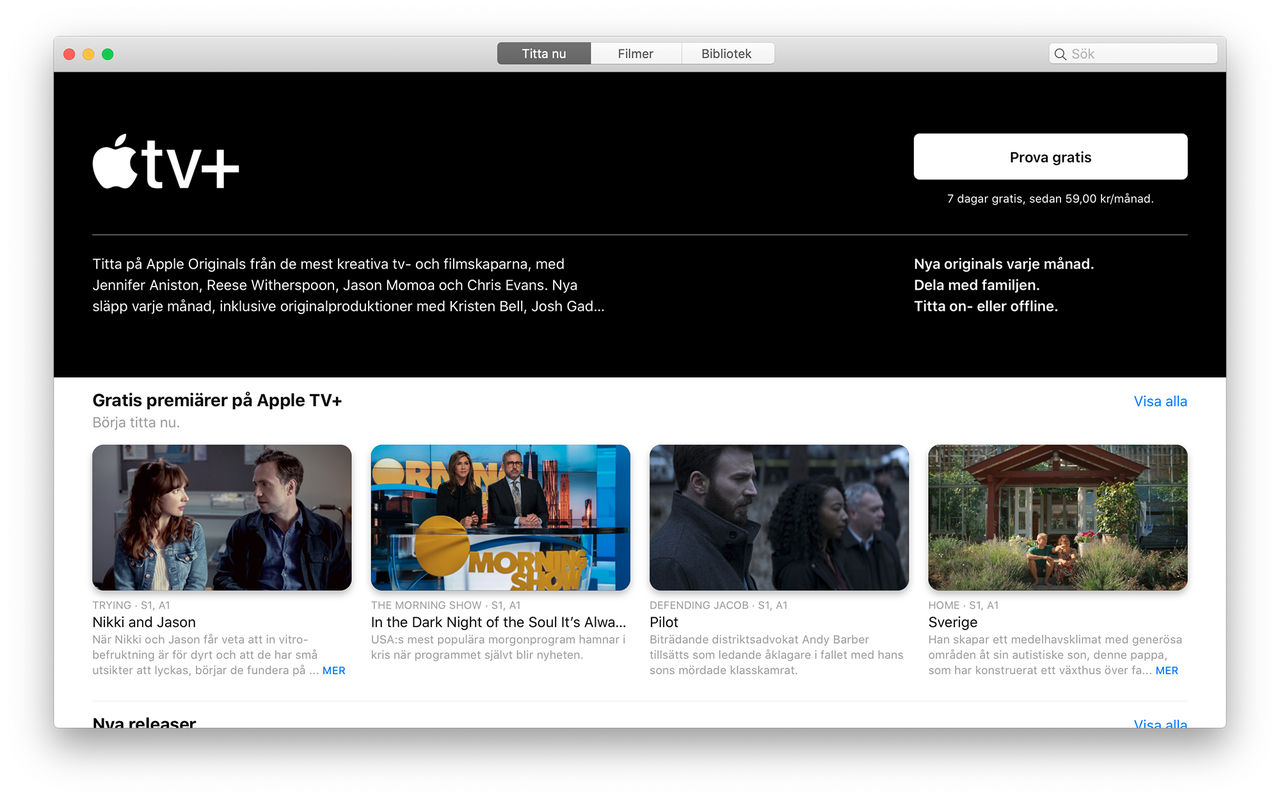Select In the Dark Night of the Soul title
Screen dimensions: 1280x799
click(499, 622)
